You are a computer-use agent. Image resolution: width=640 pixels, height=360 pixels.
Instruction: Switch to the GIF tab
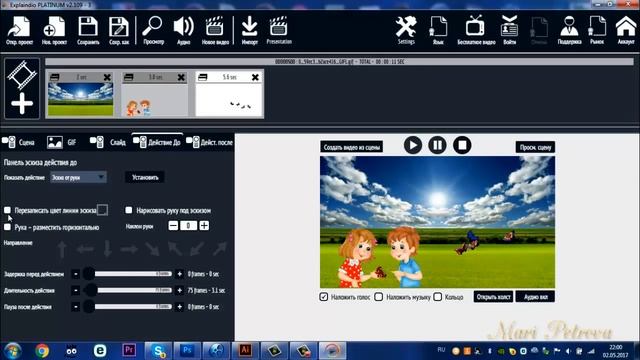(62, 142)
